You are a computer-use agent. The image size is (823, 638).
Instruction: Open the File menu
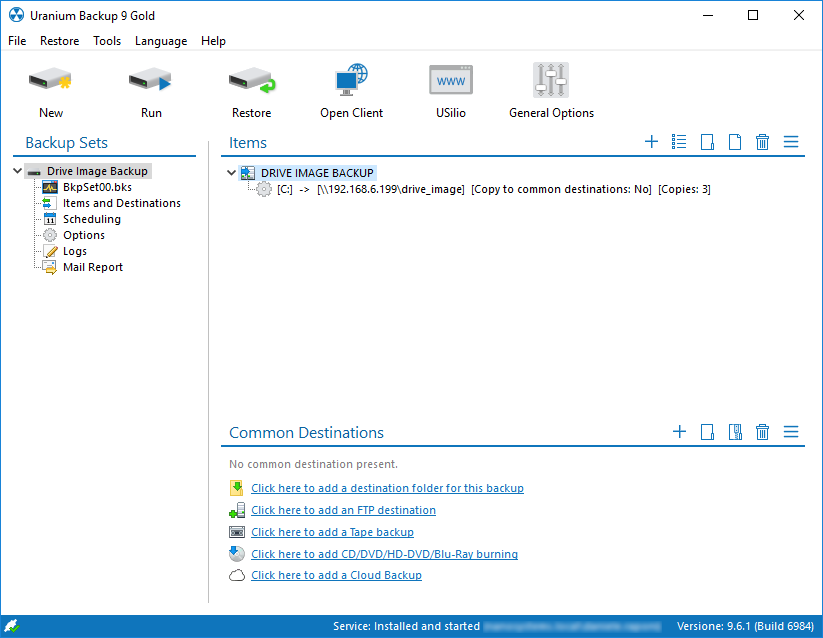pyautogui.click(x=17, y=41)
